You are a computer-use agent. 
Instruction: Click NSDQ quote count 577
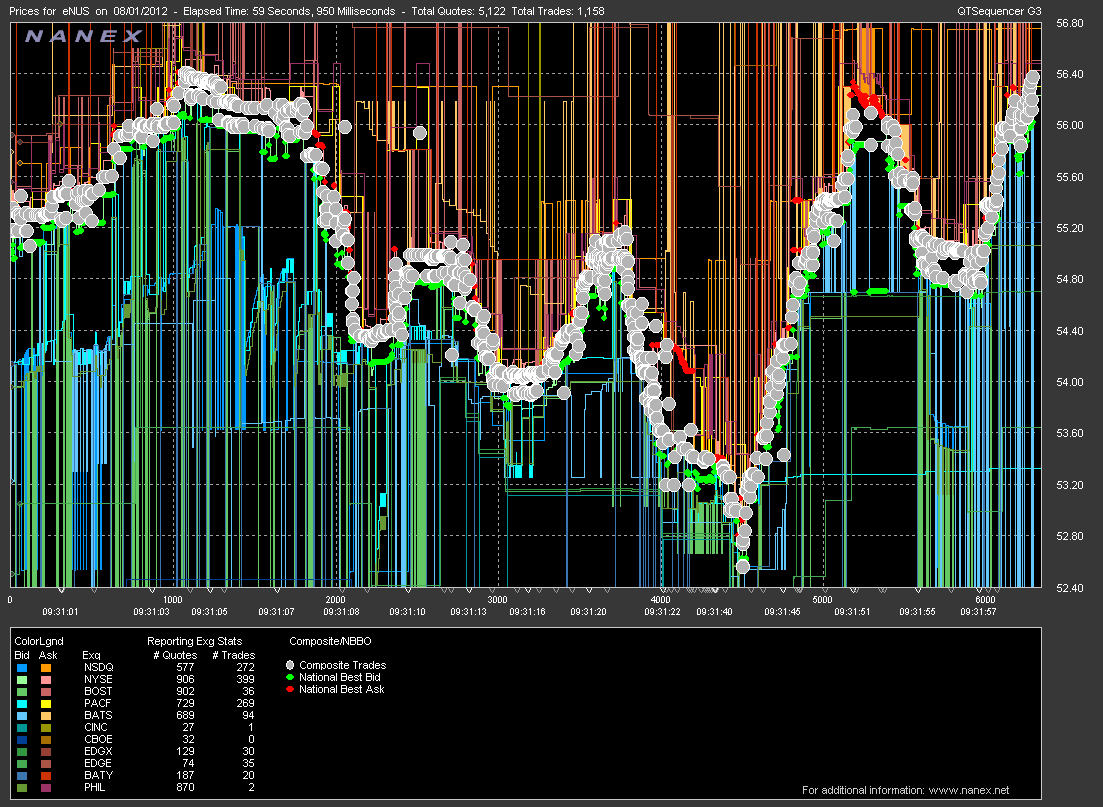tap(185, 667)
